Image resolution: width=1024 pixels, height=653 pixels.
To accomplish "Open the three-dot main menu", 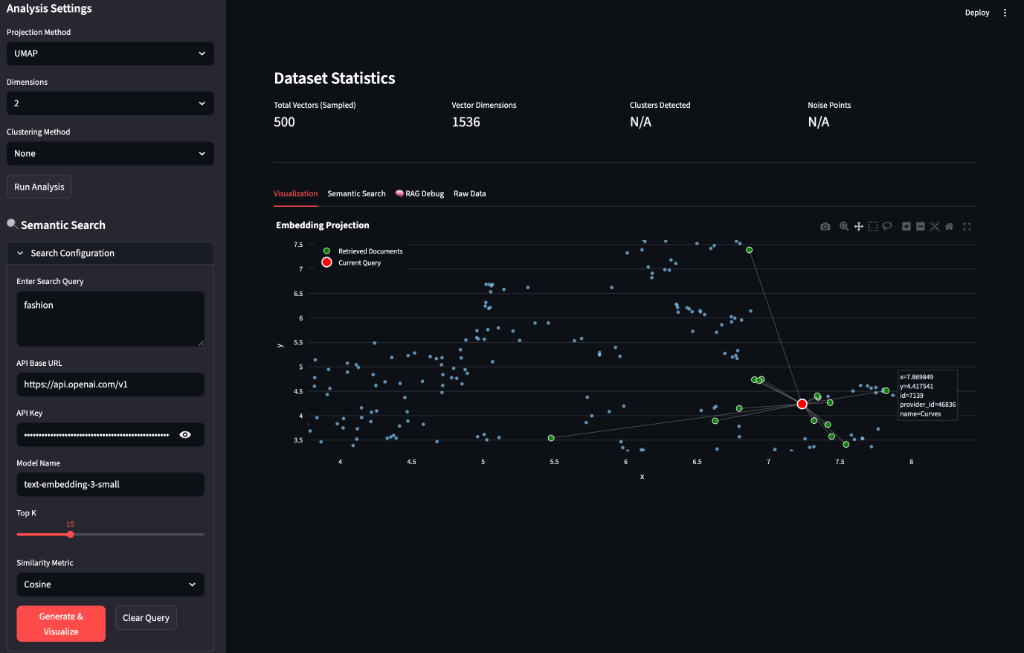I will tap(1005, 12).
